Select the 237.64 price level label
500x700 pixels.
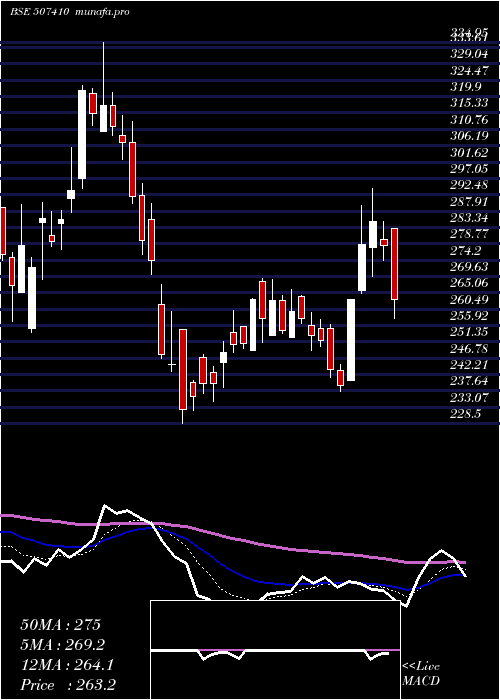[x=469, y=381]
